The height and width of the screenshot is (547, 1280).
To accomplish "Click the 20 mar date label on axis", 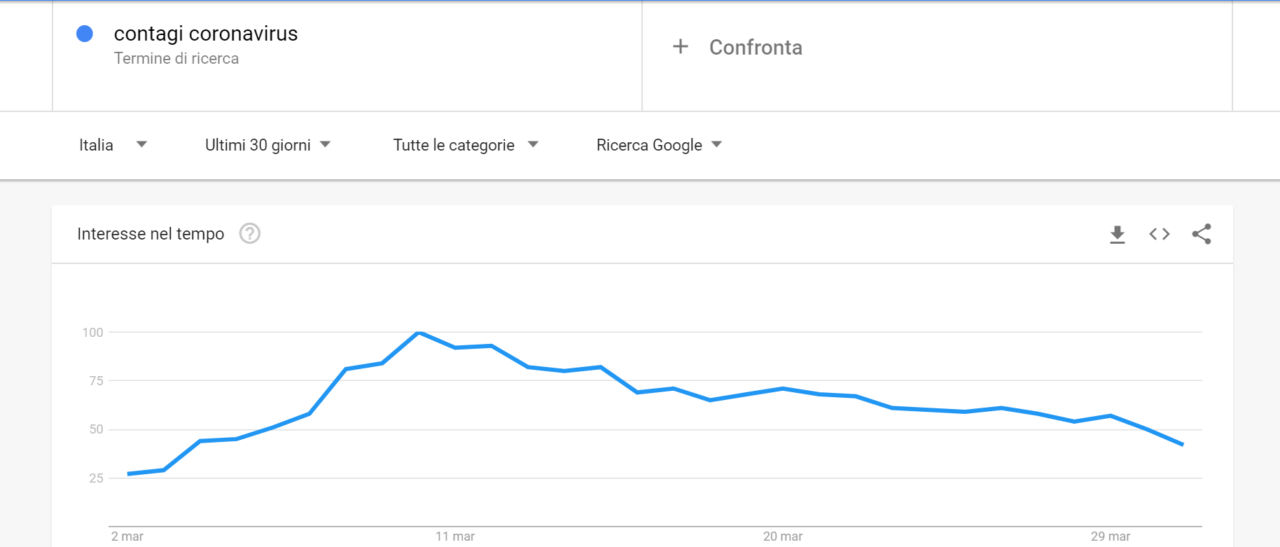I will click(x=783, y=537).
